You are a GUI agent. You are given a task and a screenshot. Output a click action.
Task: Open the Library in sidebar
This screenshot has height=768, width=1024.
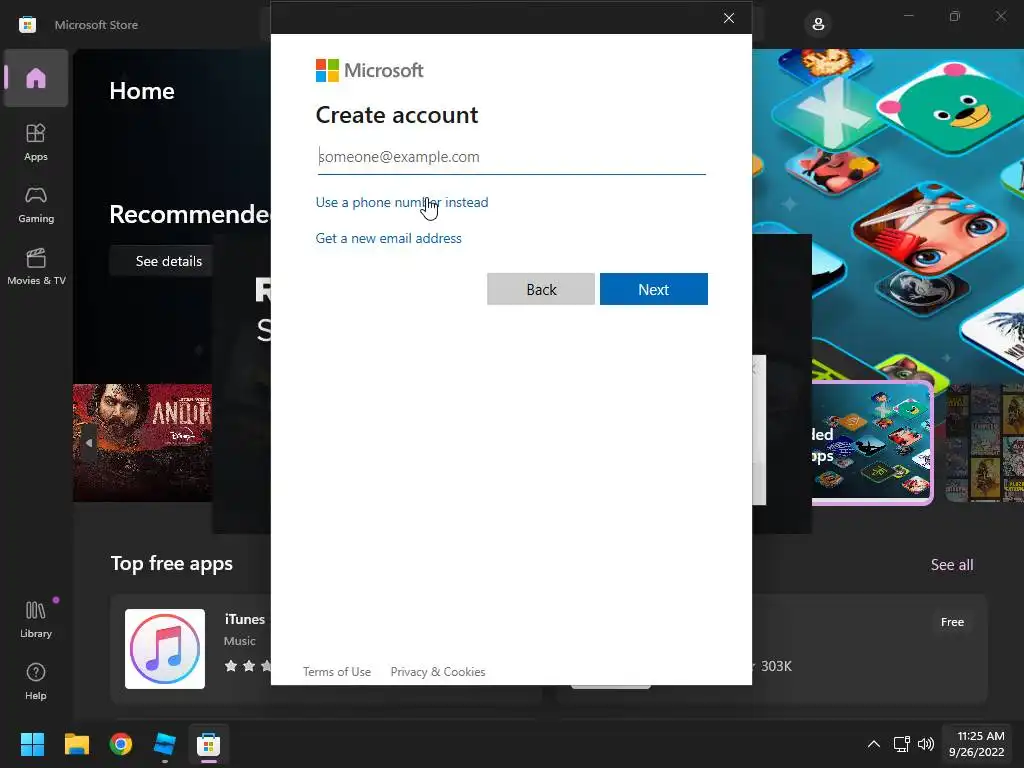tap(36, 619)
